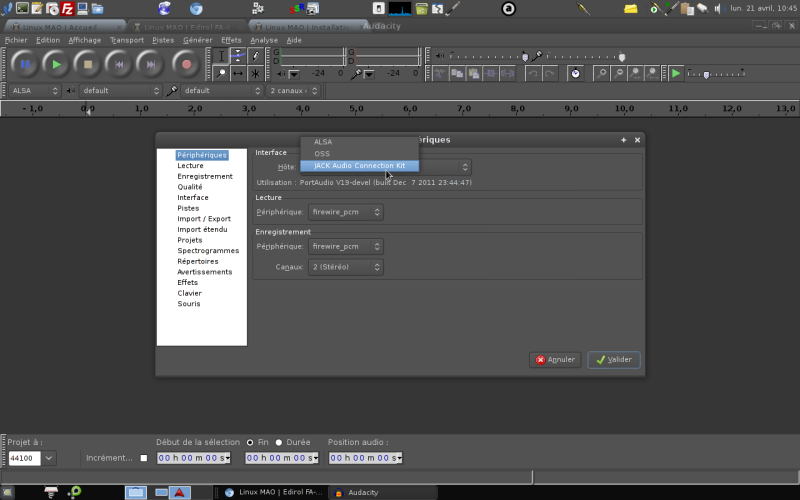Click the Stop transport button
The height and width of the screenshot is (500, 800).
tap(88, 64)
